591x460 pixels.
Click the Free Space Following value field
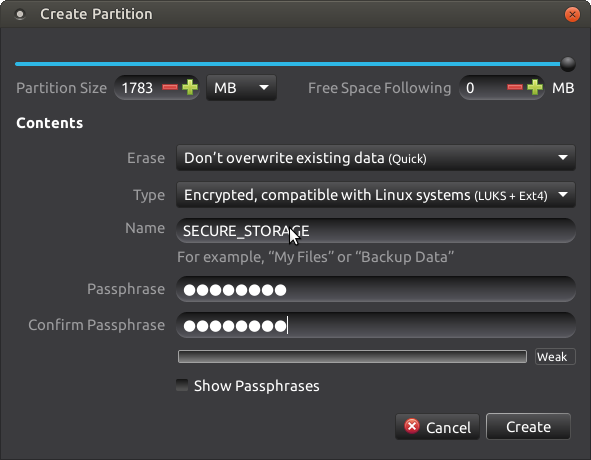482,87
